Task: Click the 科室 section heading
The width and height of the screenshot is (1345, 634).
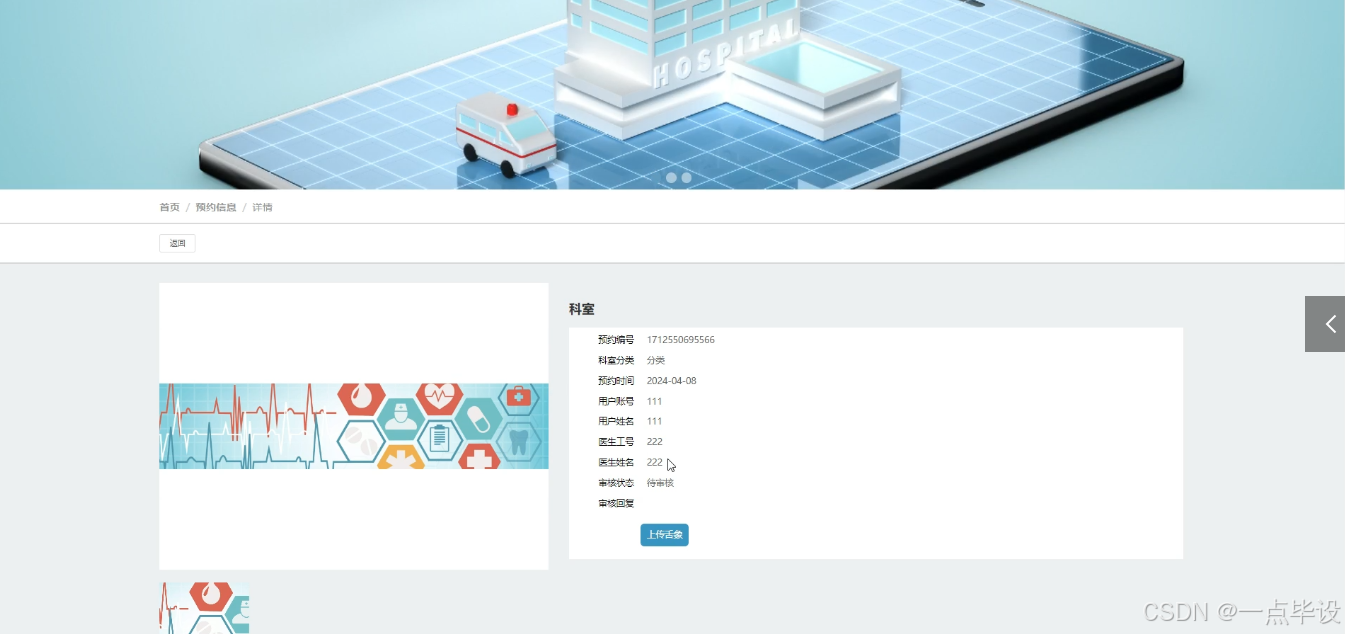Action: point(582,309)
